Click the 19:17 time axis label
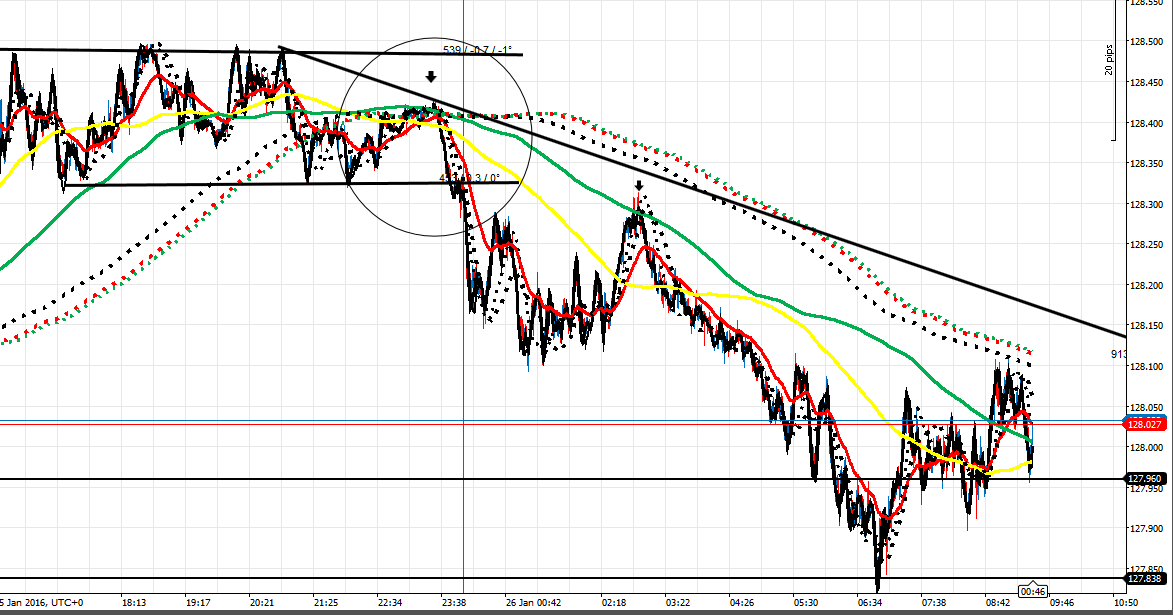The image size is (1173, 615). 198,602
